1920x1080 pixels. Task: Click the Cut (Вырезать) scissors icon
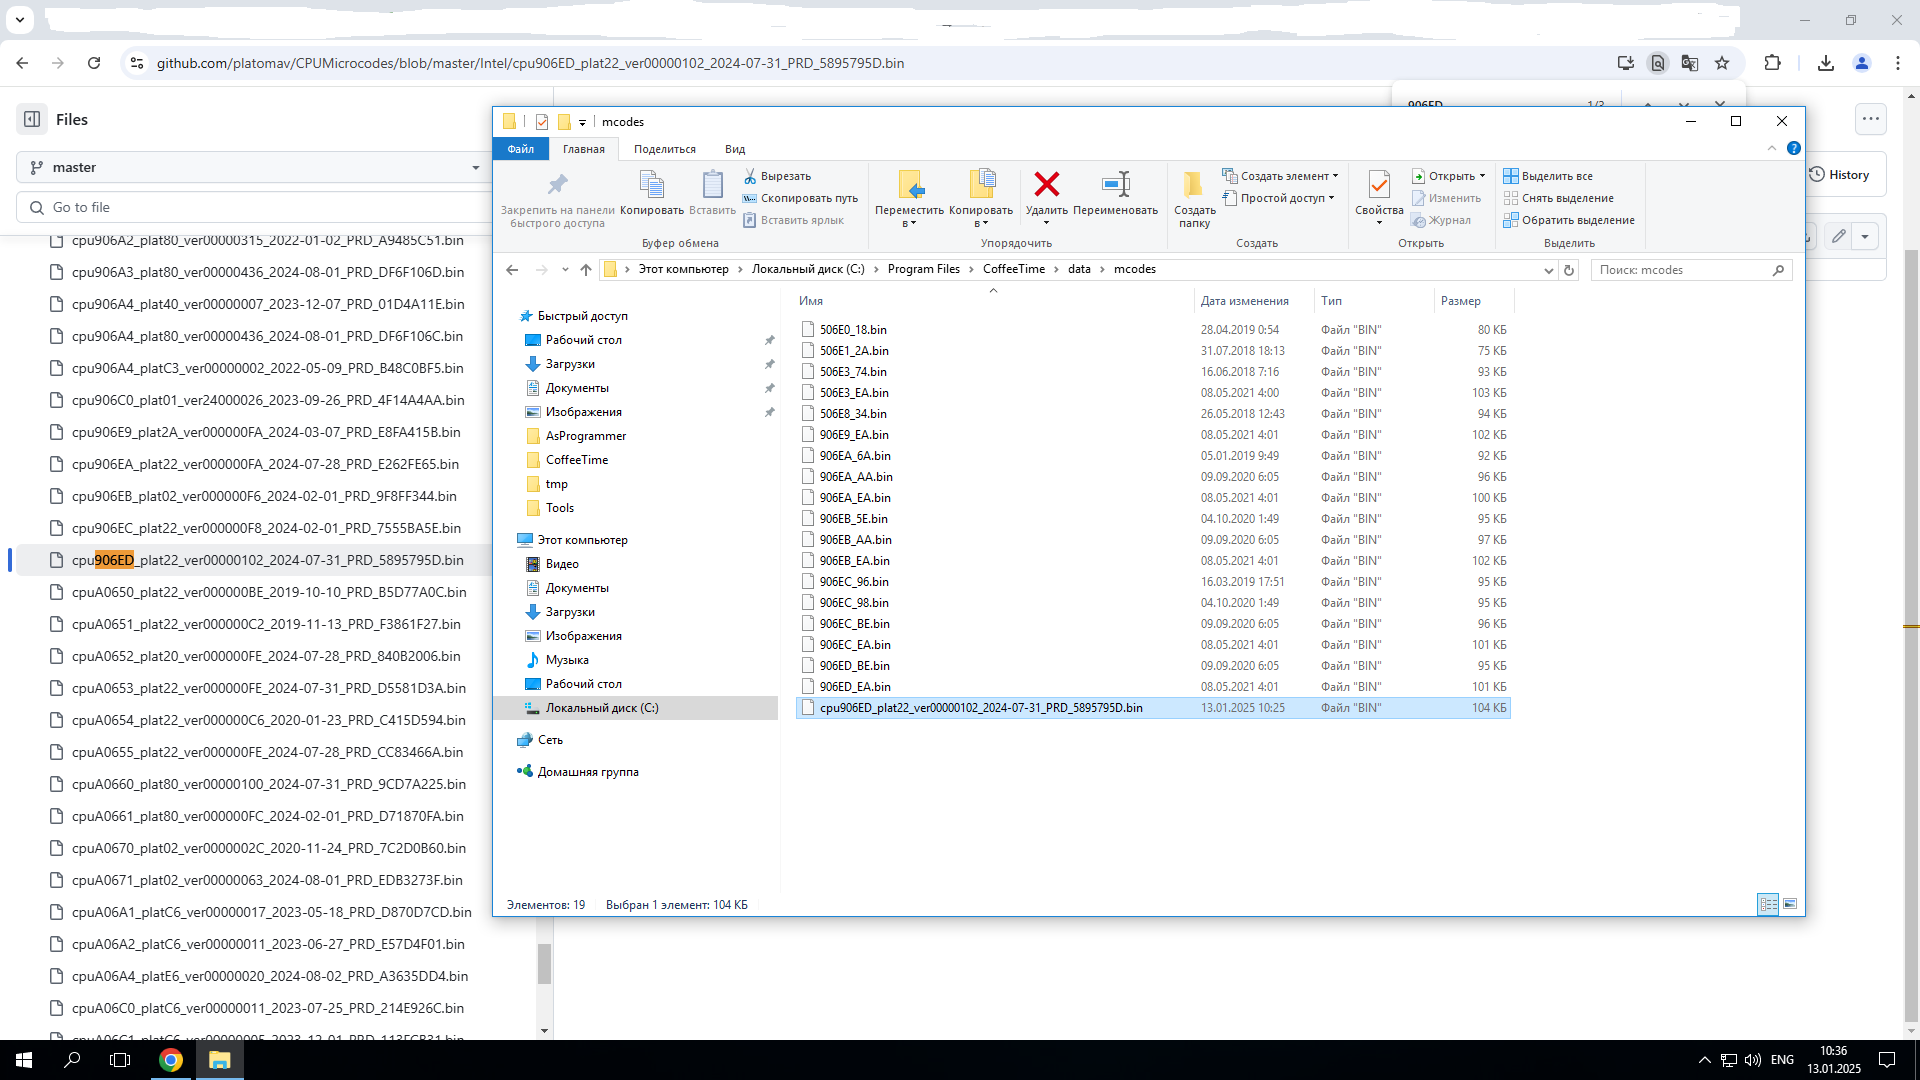click(750, 176)
